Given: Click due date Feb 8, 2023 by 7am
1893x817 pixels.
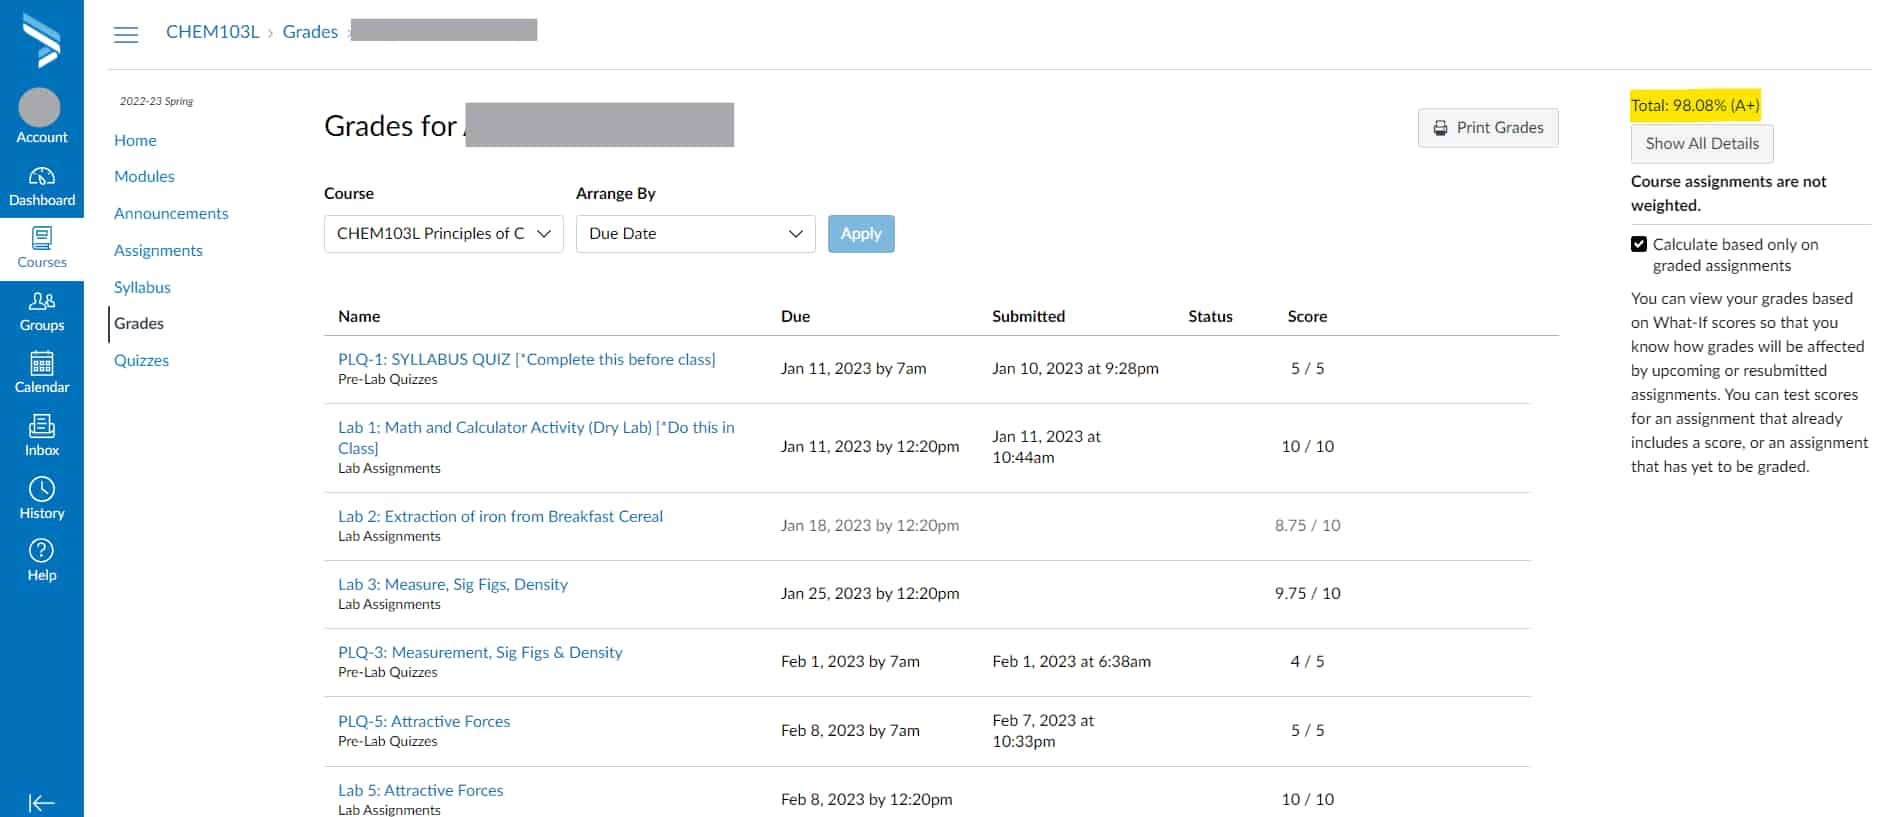Looking at the screenshot, I should (850, 730).
